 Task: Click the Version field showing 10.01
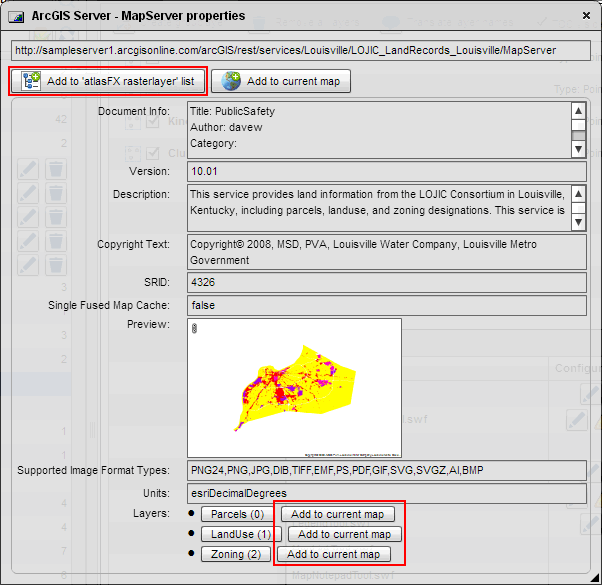coord(387,171)
